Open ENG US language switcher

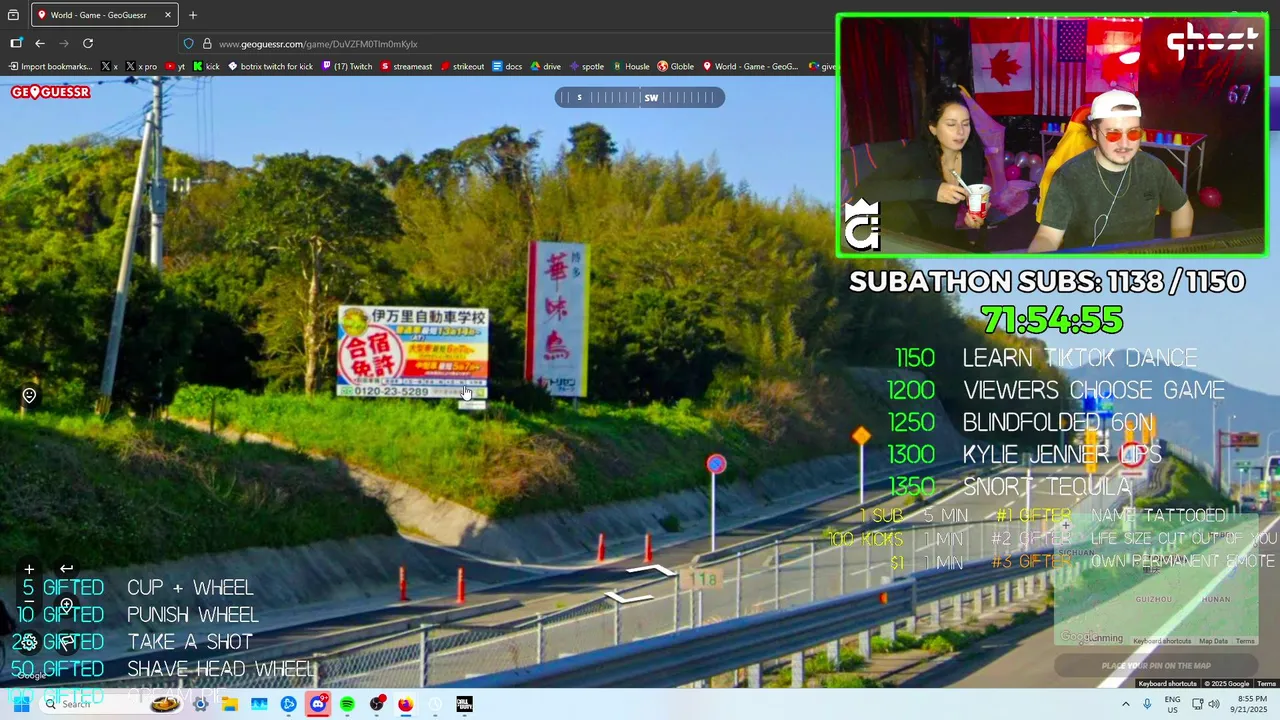[x=1172, y=704]
